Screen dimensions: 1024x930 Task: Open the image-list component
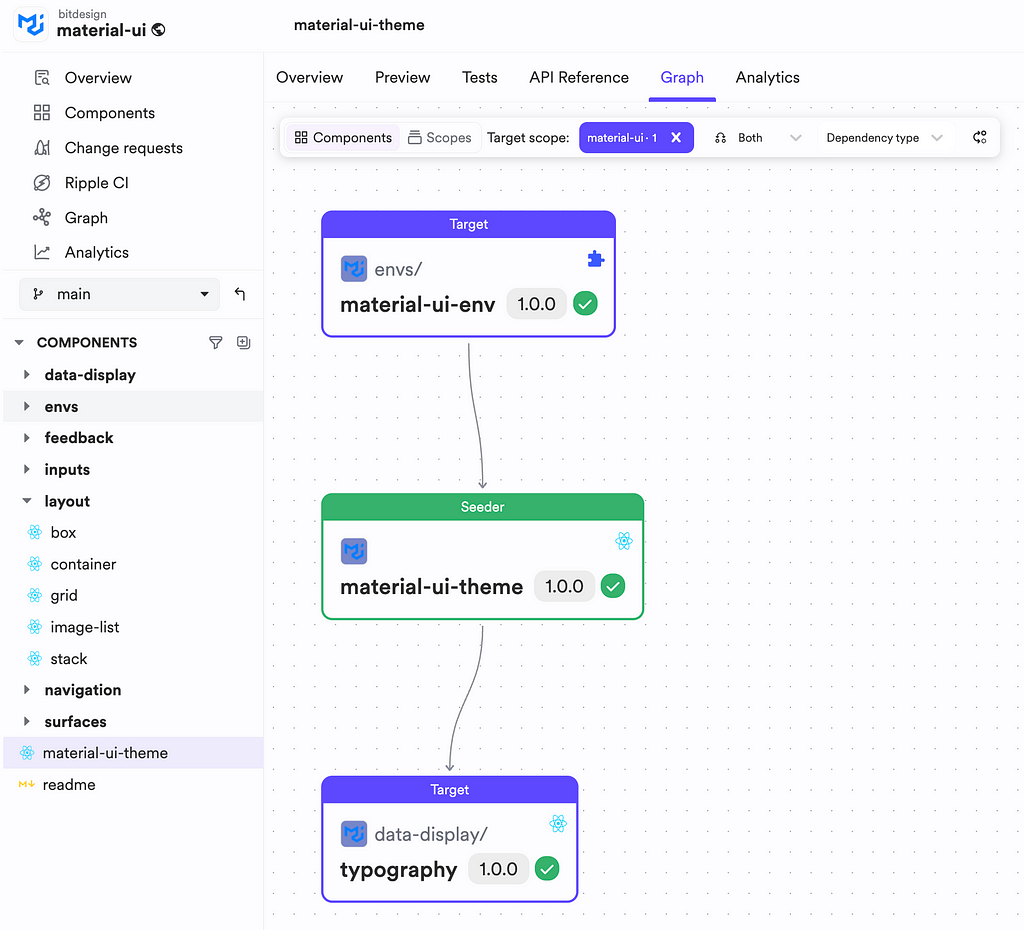coord(85,627)
